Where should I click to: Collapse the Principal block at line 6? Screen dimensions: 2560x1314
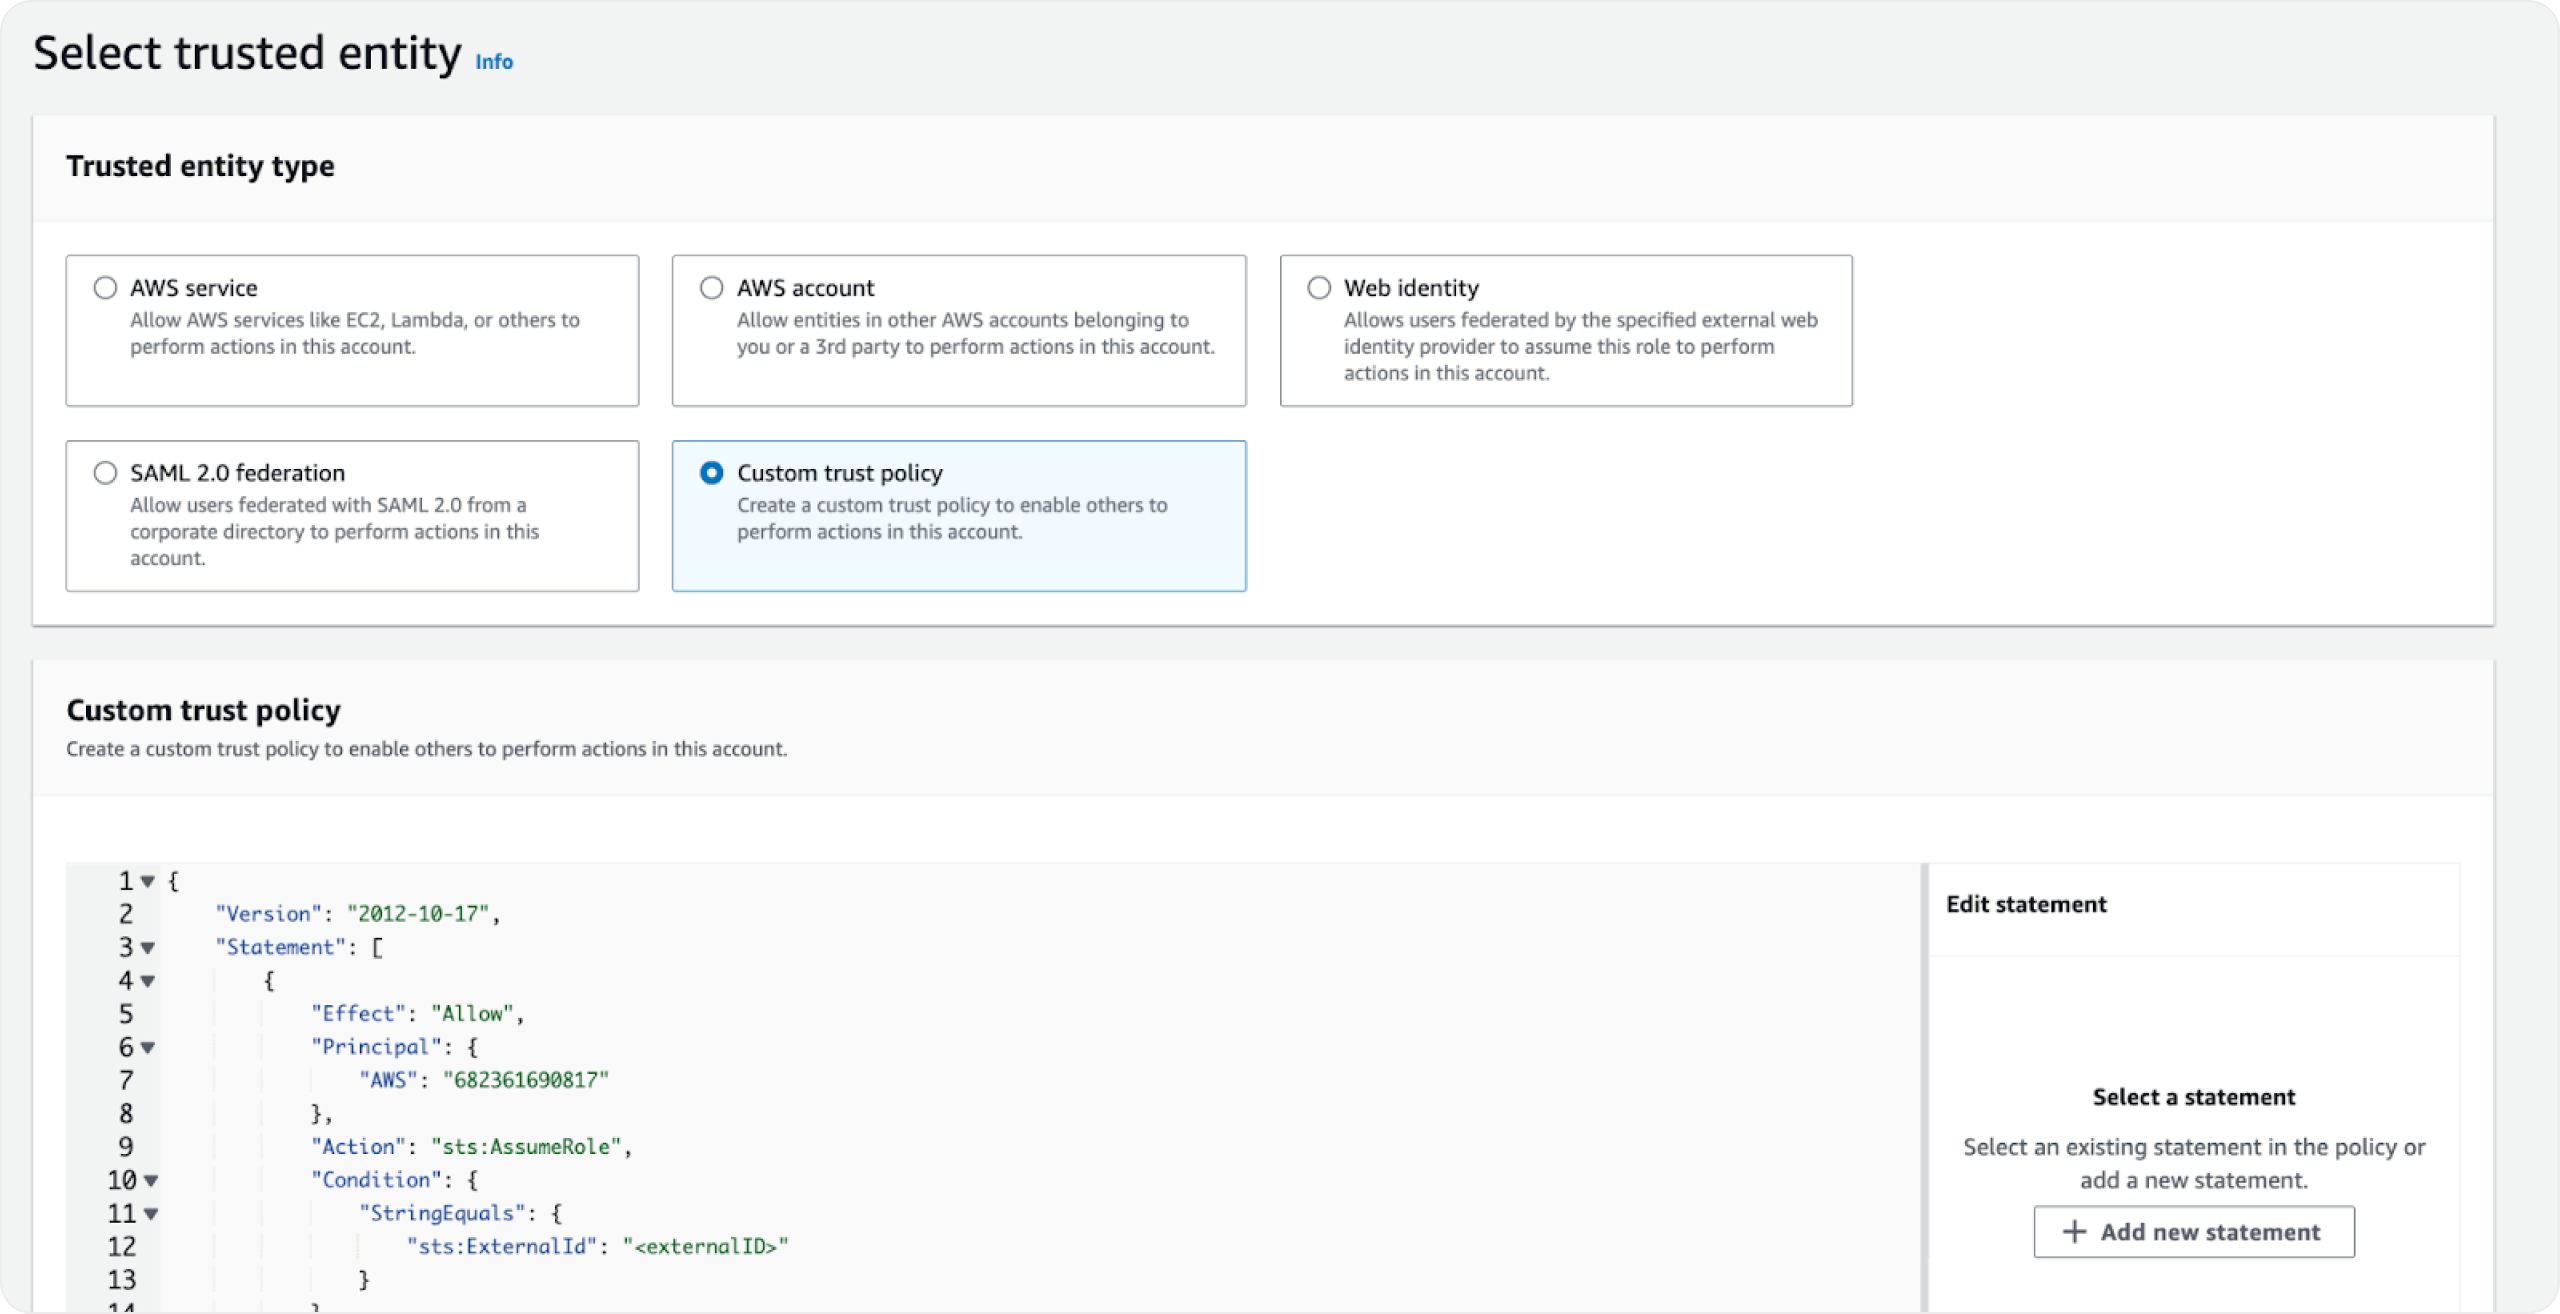pyautogui.click(x=148, y=1048)
